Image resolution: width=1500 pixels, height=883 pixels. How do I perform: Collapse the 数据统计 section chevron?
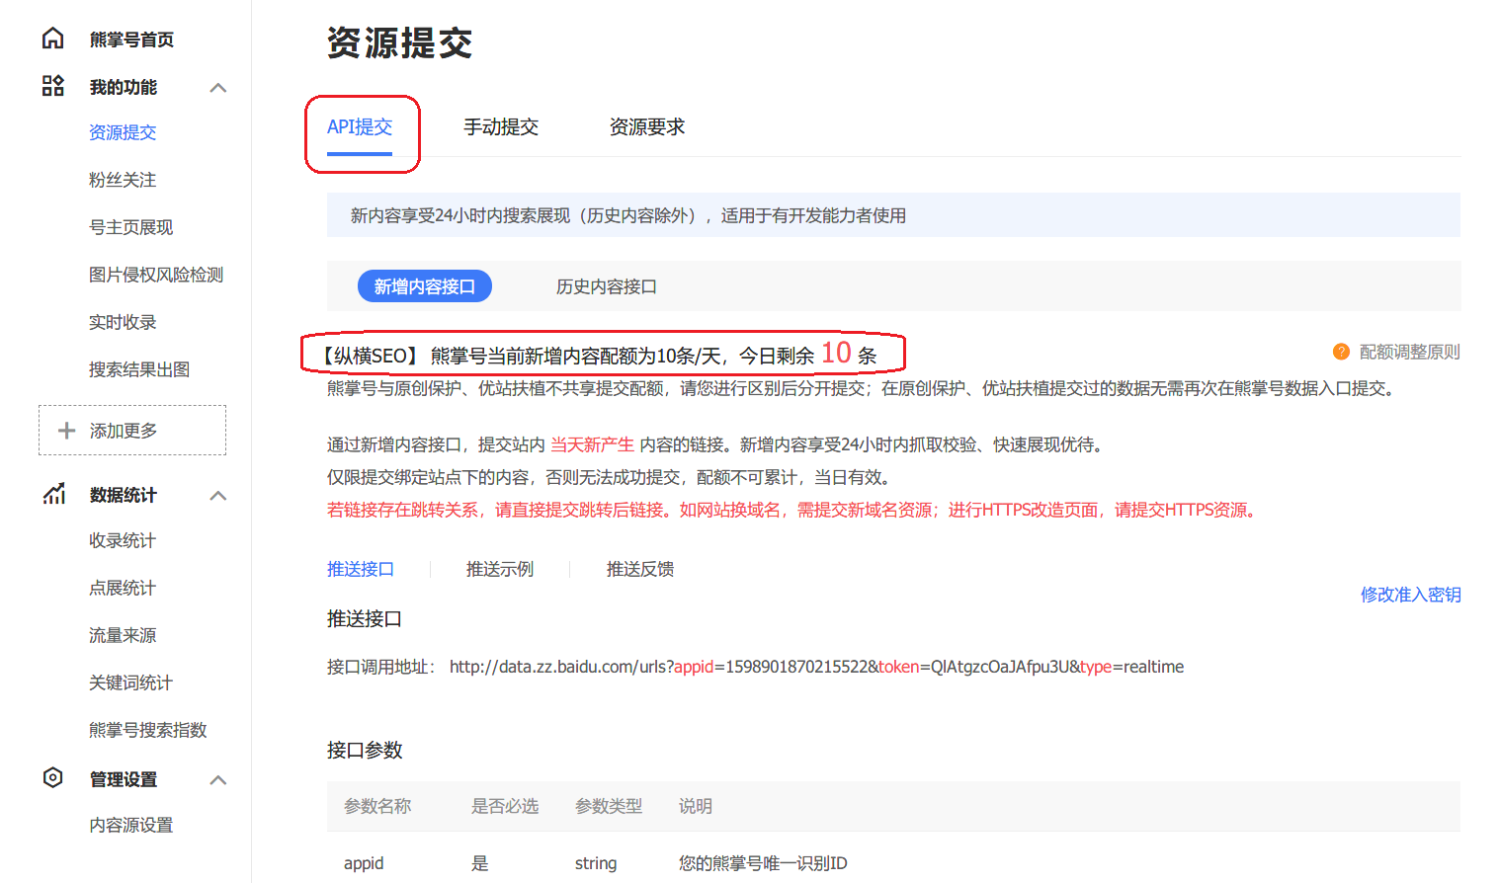218,494
